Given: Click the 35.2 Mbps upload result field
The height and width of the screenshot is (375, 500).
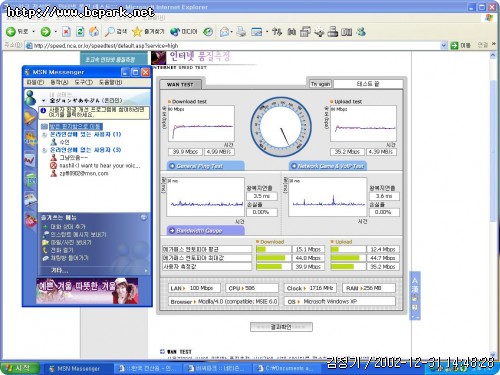Looking at the screenshot, I should click(x=347, y=152).
